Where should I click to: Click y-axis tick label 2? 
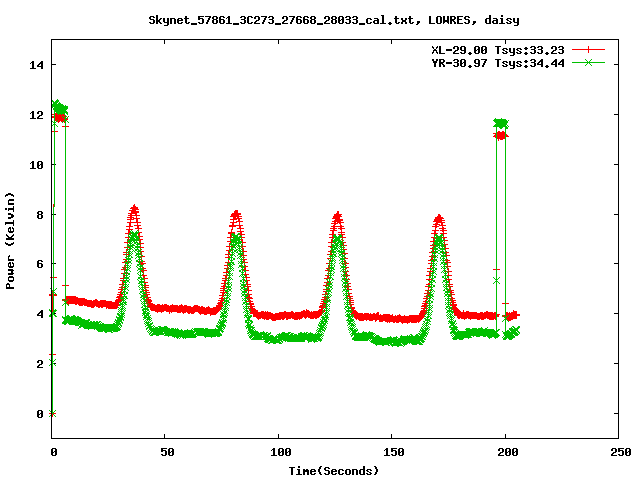(x=40, y=364)
